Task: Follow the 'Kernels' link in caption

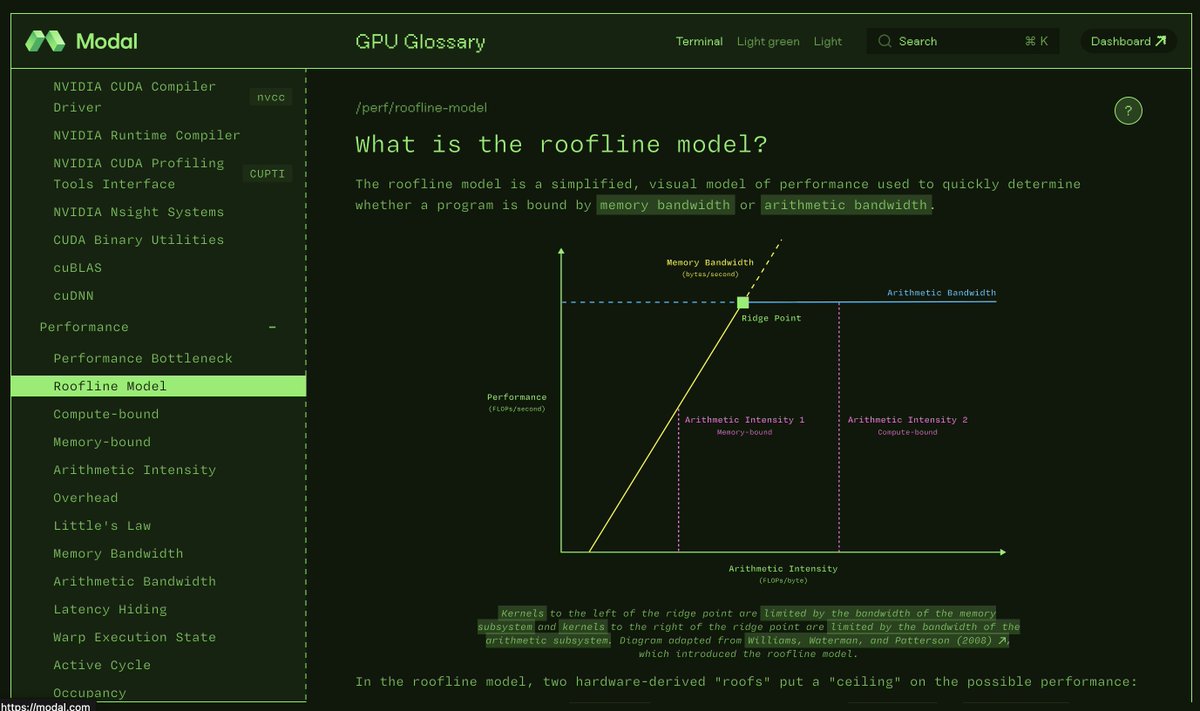Action: (x=523, y=613)
